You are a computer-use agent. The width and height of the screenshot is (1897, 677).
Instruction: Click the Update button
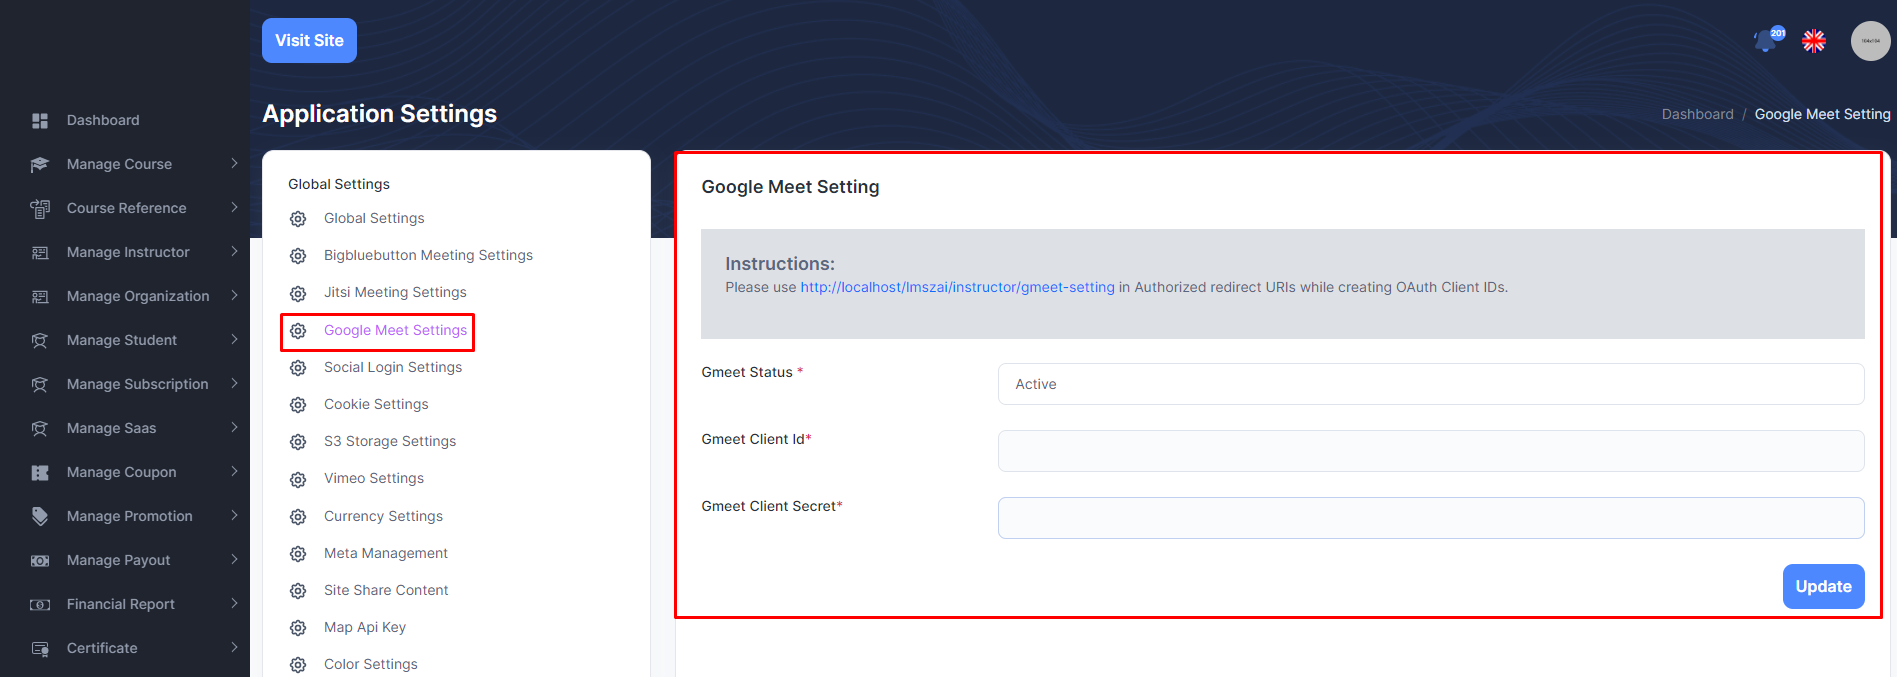pyautogui.click(x=1822, y=586)
